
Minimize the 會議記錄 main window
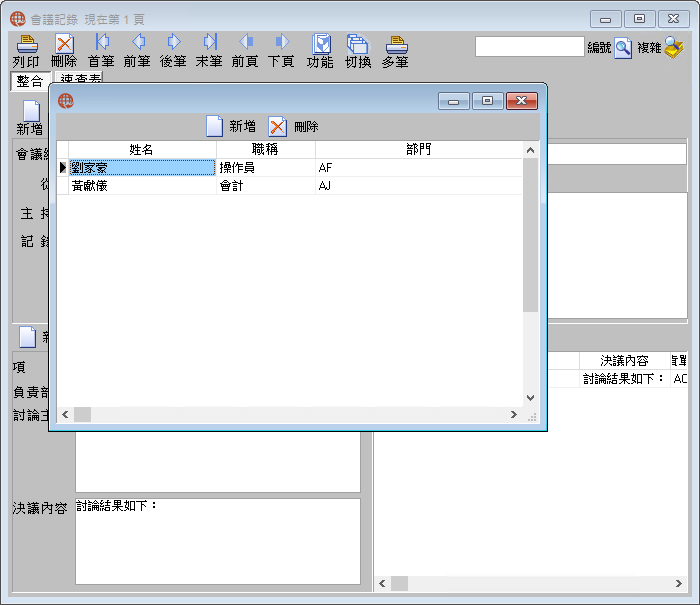click(x=605, y=19)
